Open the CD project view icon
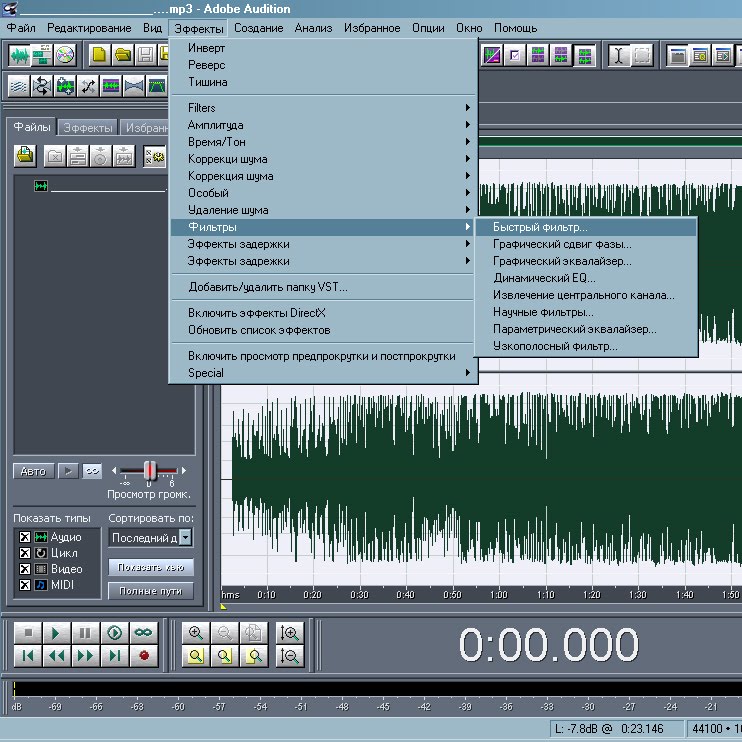This screenshot has height=742, width=742. pos(65,55)
